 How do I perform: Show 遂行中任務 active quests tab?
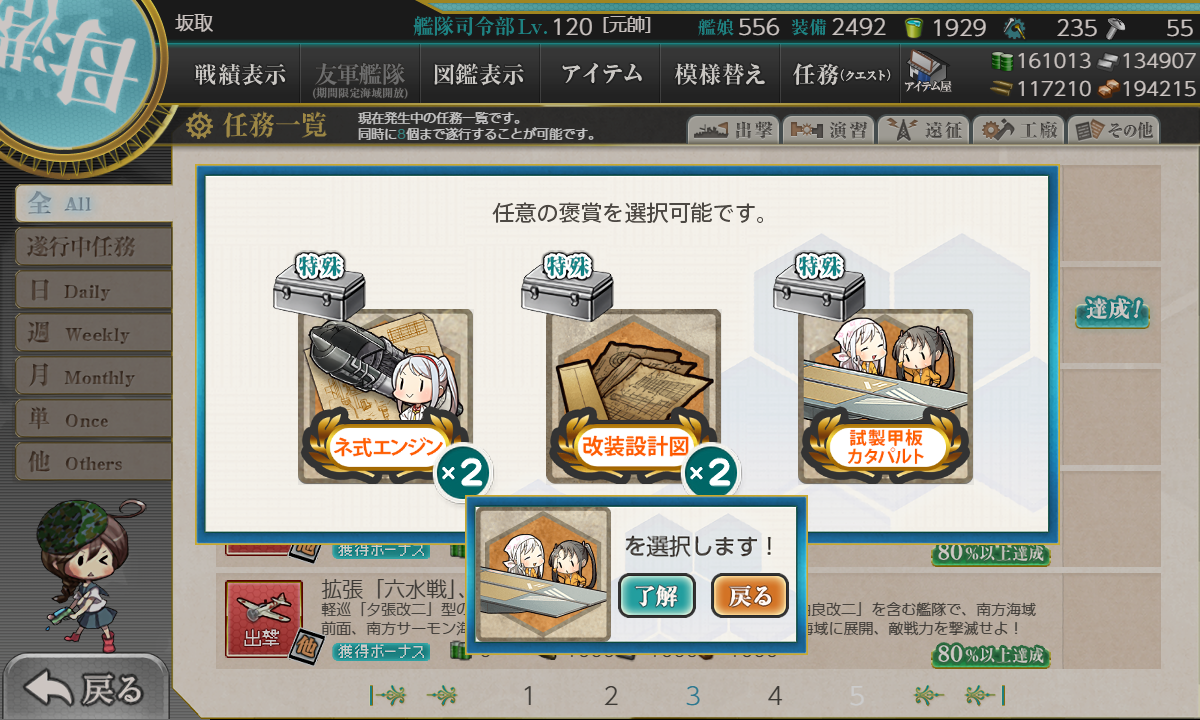point(93,247)
